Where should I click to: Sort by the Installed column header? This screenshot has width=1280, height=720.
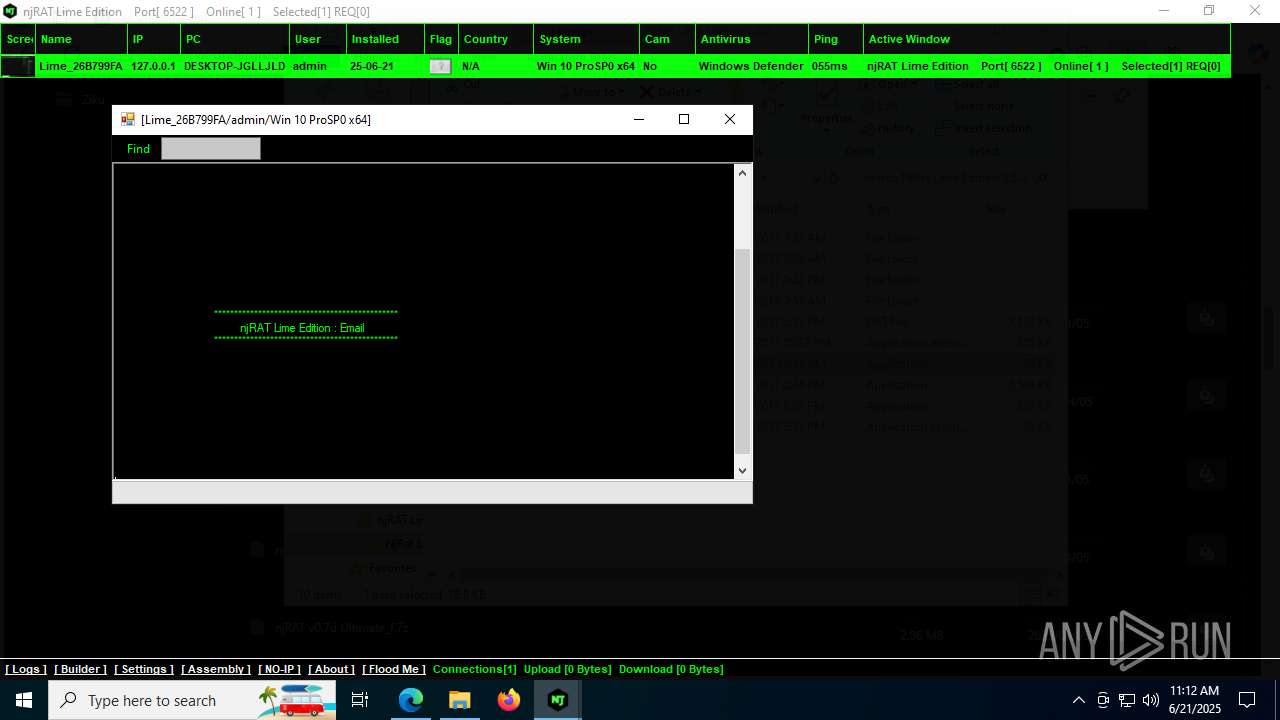[385, 39]
